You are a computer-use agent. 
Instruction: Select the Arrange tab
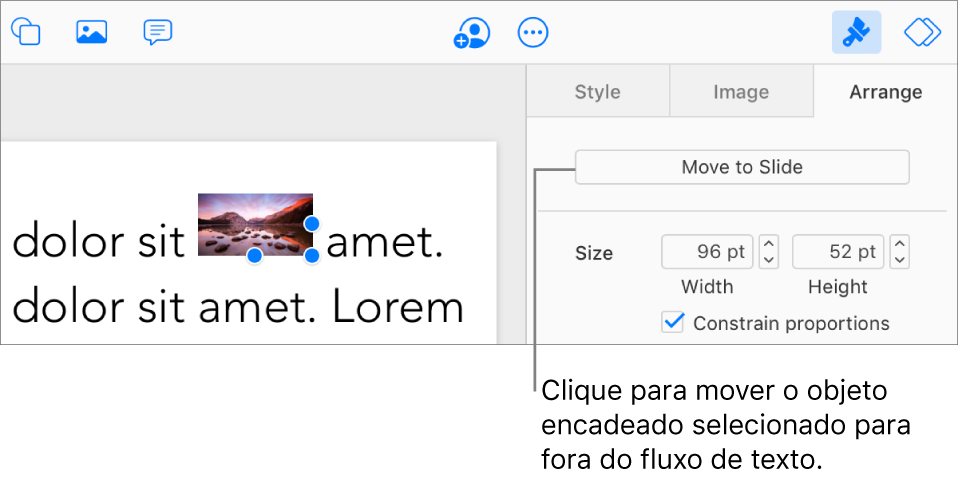[x=886, y=92]
